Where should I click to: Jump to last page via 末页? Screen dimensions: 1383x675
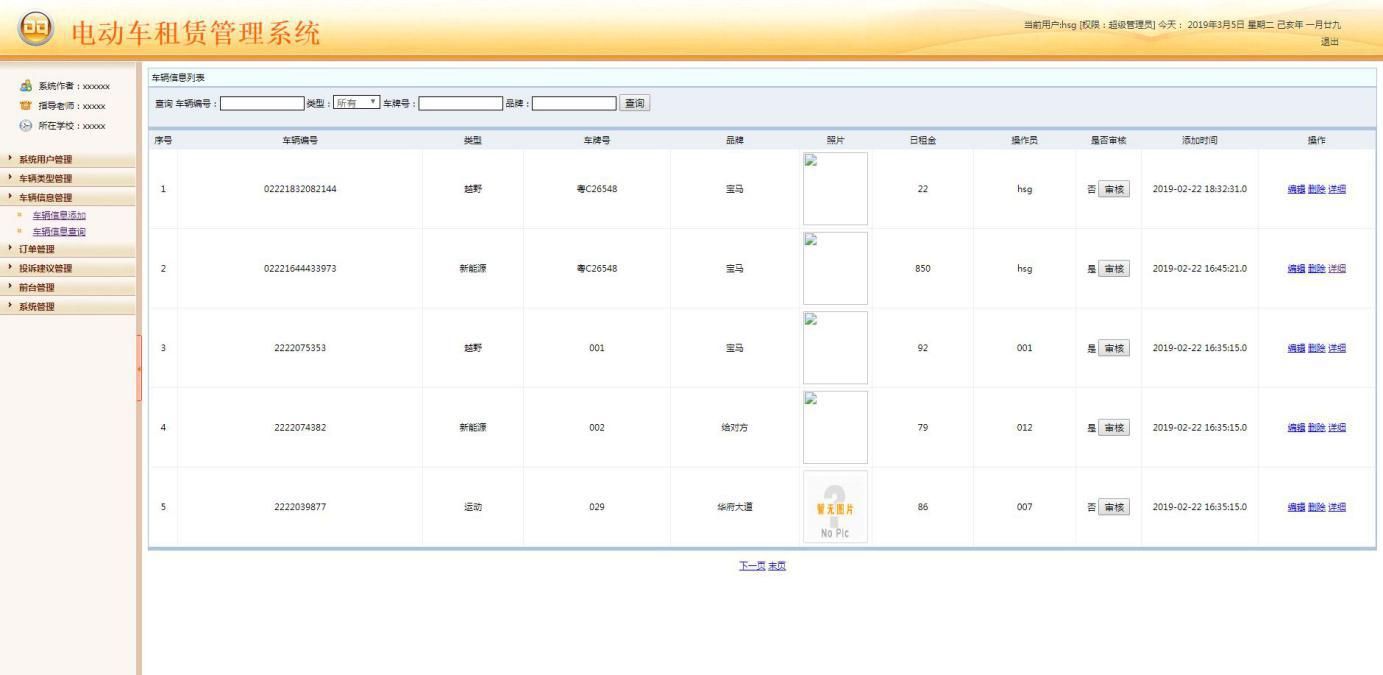pos(777,566)
